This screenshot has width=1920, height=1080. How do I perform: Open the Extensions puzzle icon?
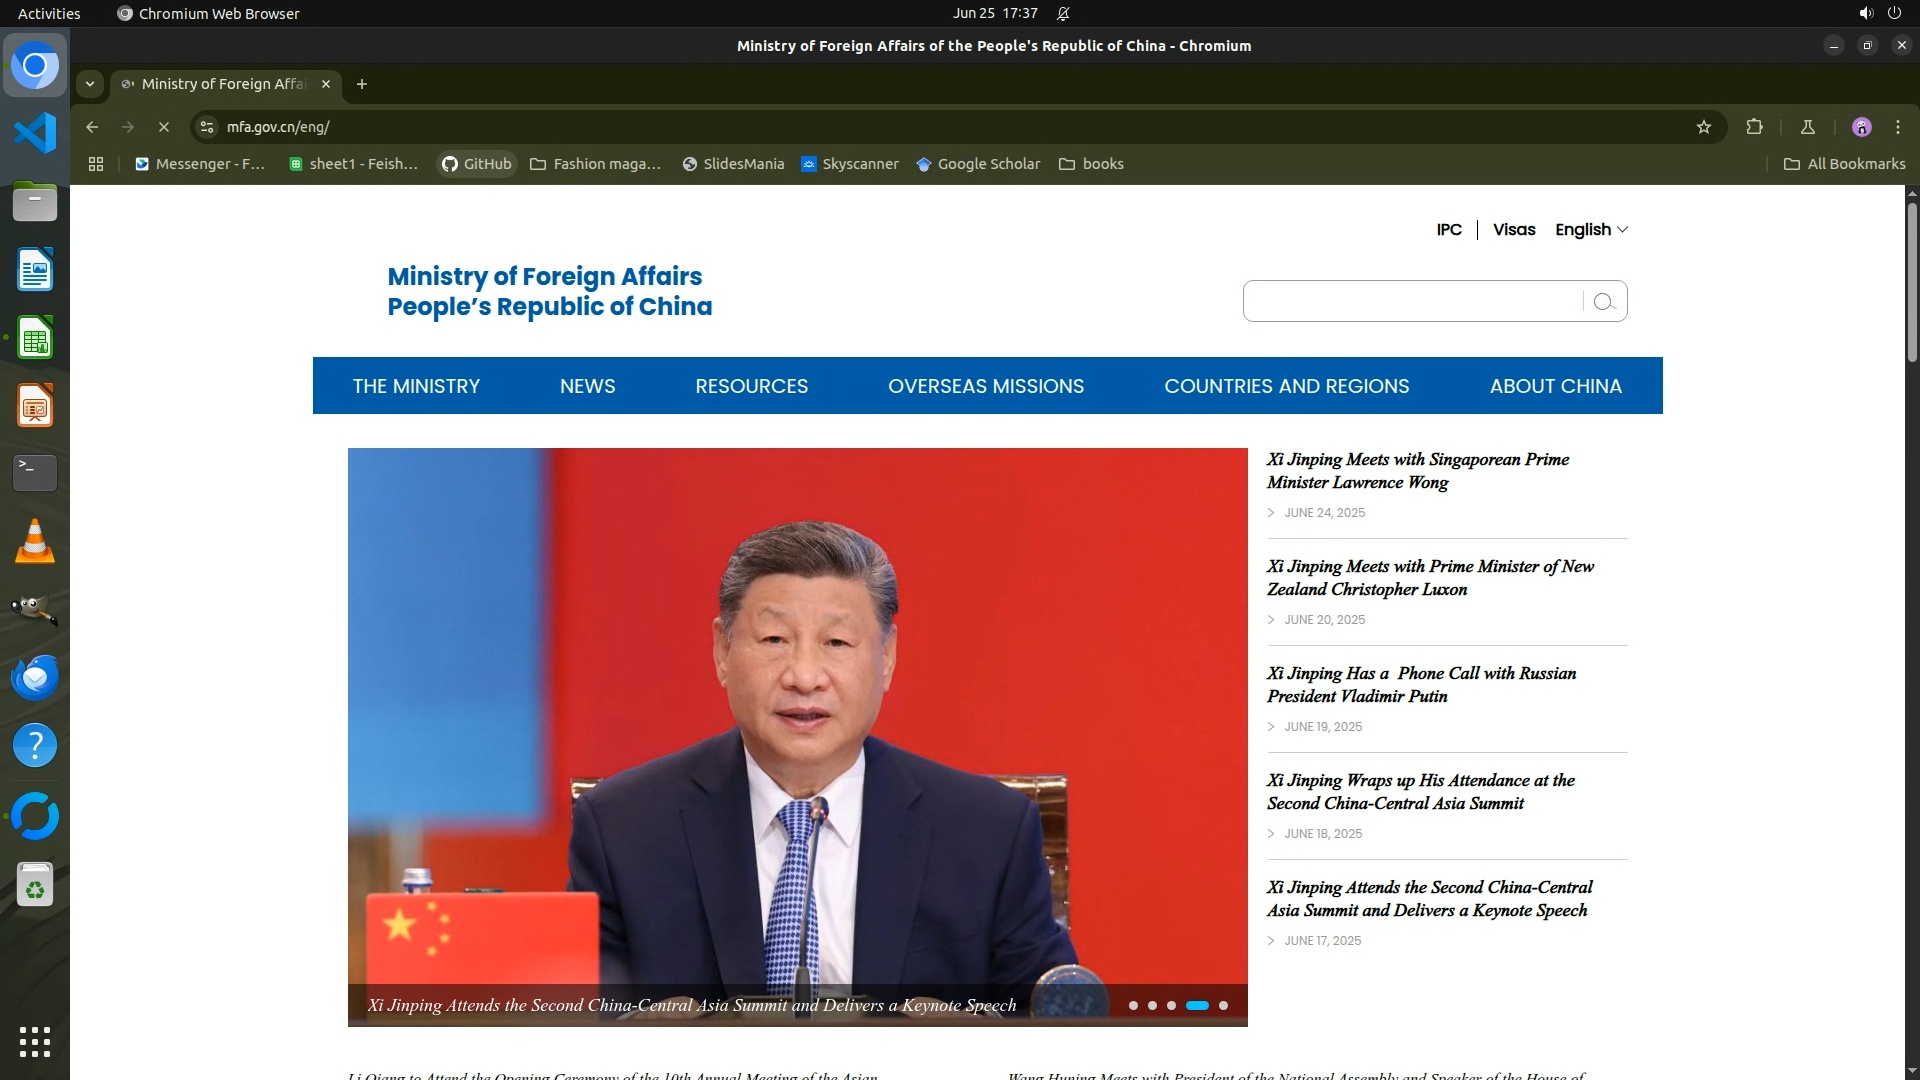pyautogui.click(x=1754, y=127)
